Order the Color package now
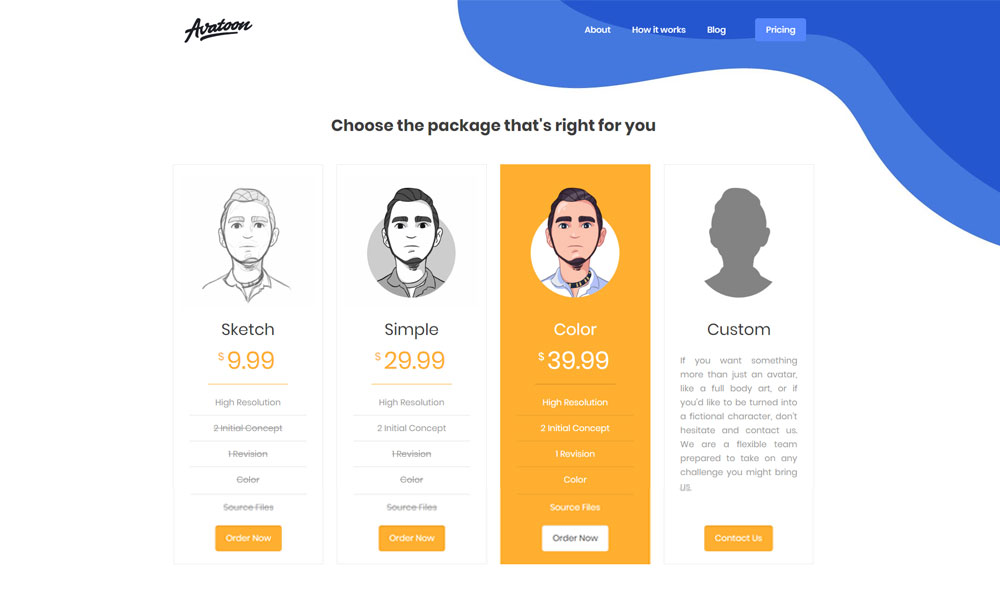This screenshot has height=600, width=1000. pos(575,538)
